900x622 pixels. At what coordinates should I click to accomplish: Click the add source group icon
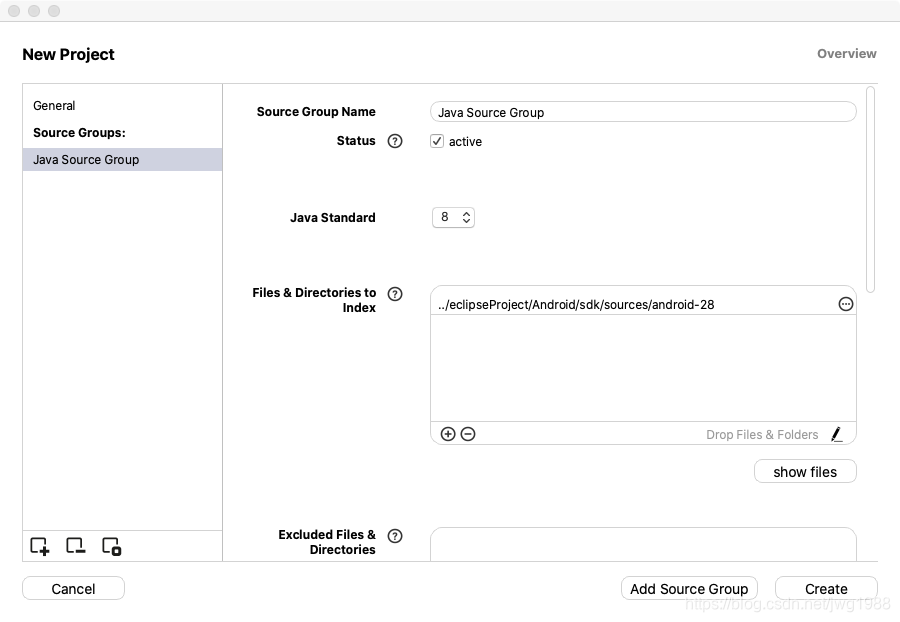39,546
